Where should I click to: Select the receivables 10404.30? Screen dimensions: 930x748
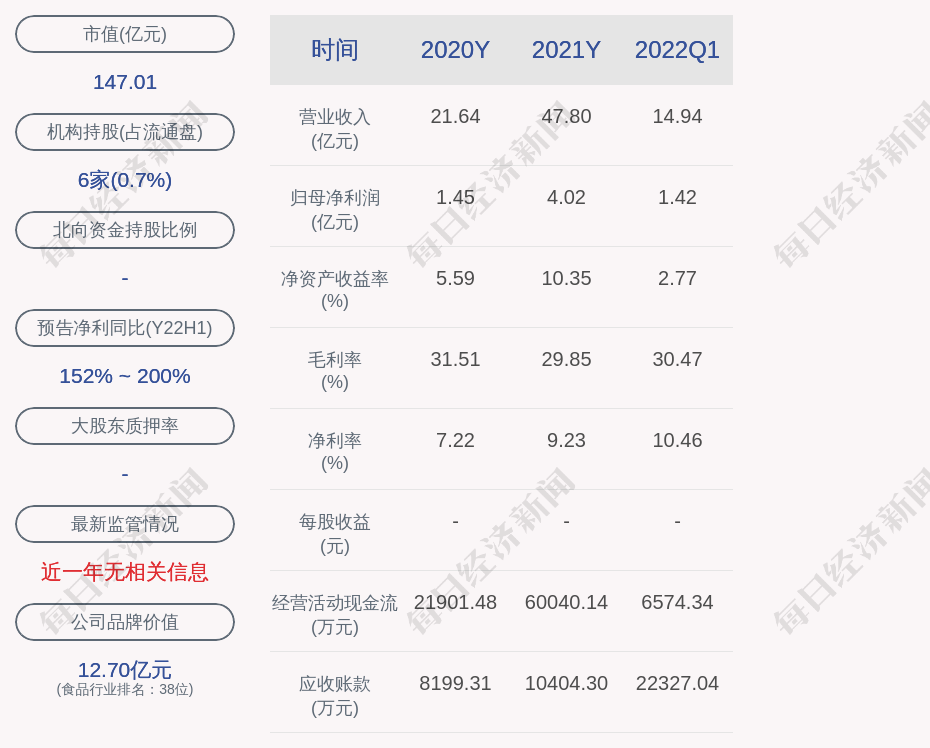click(x=566, y=683)
